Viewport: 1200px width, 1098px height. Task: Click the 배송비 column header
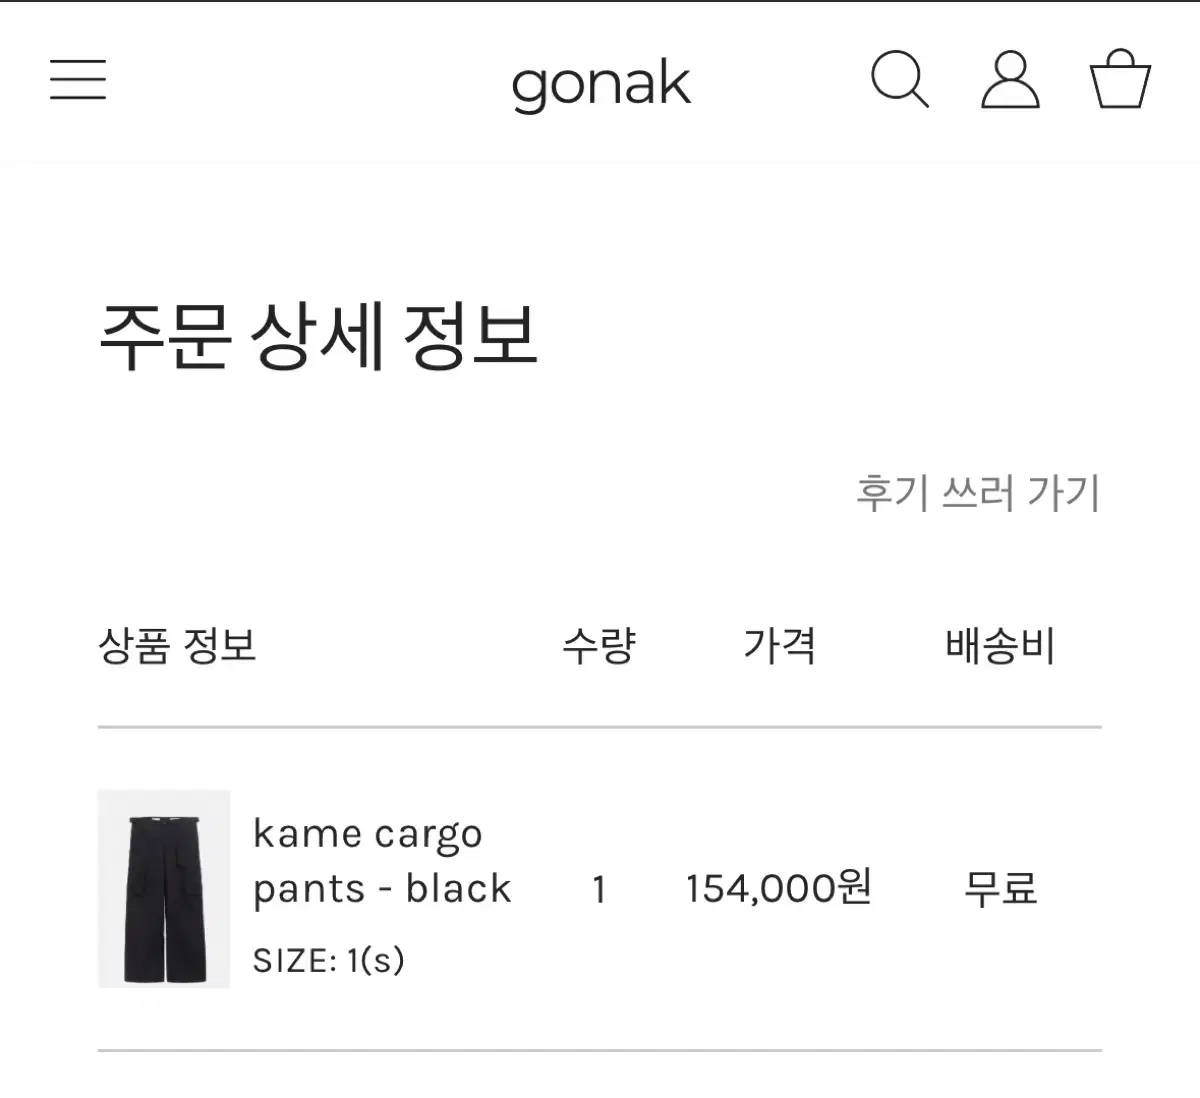coord(1000,645)
